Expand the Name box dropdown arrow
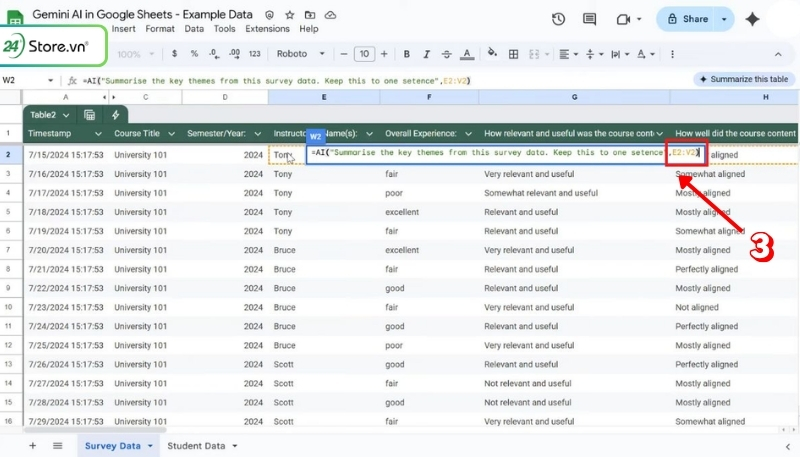Image resolution: width=800 pixels, height=457 pixels. 51,81
